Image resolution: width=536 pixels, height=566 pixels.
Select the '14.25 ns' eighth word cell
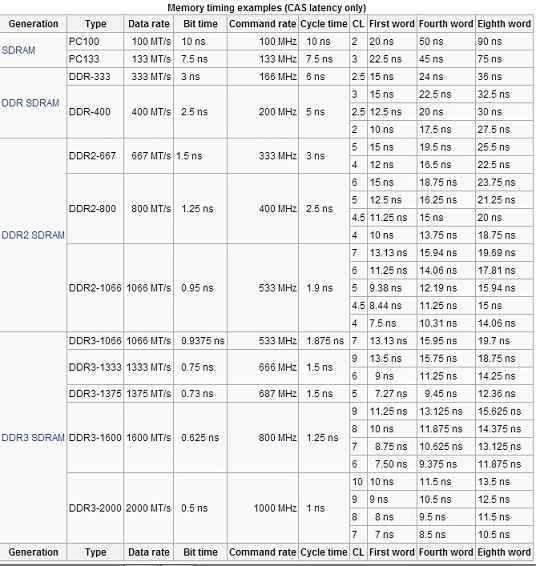click(504, 376)
